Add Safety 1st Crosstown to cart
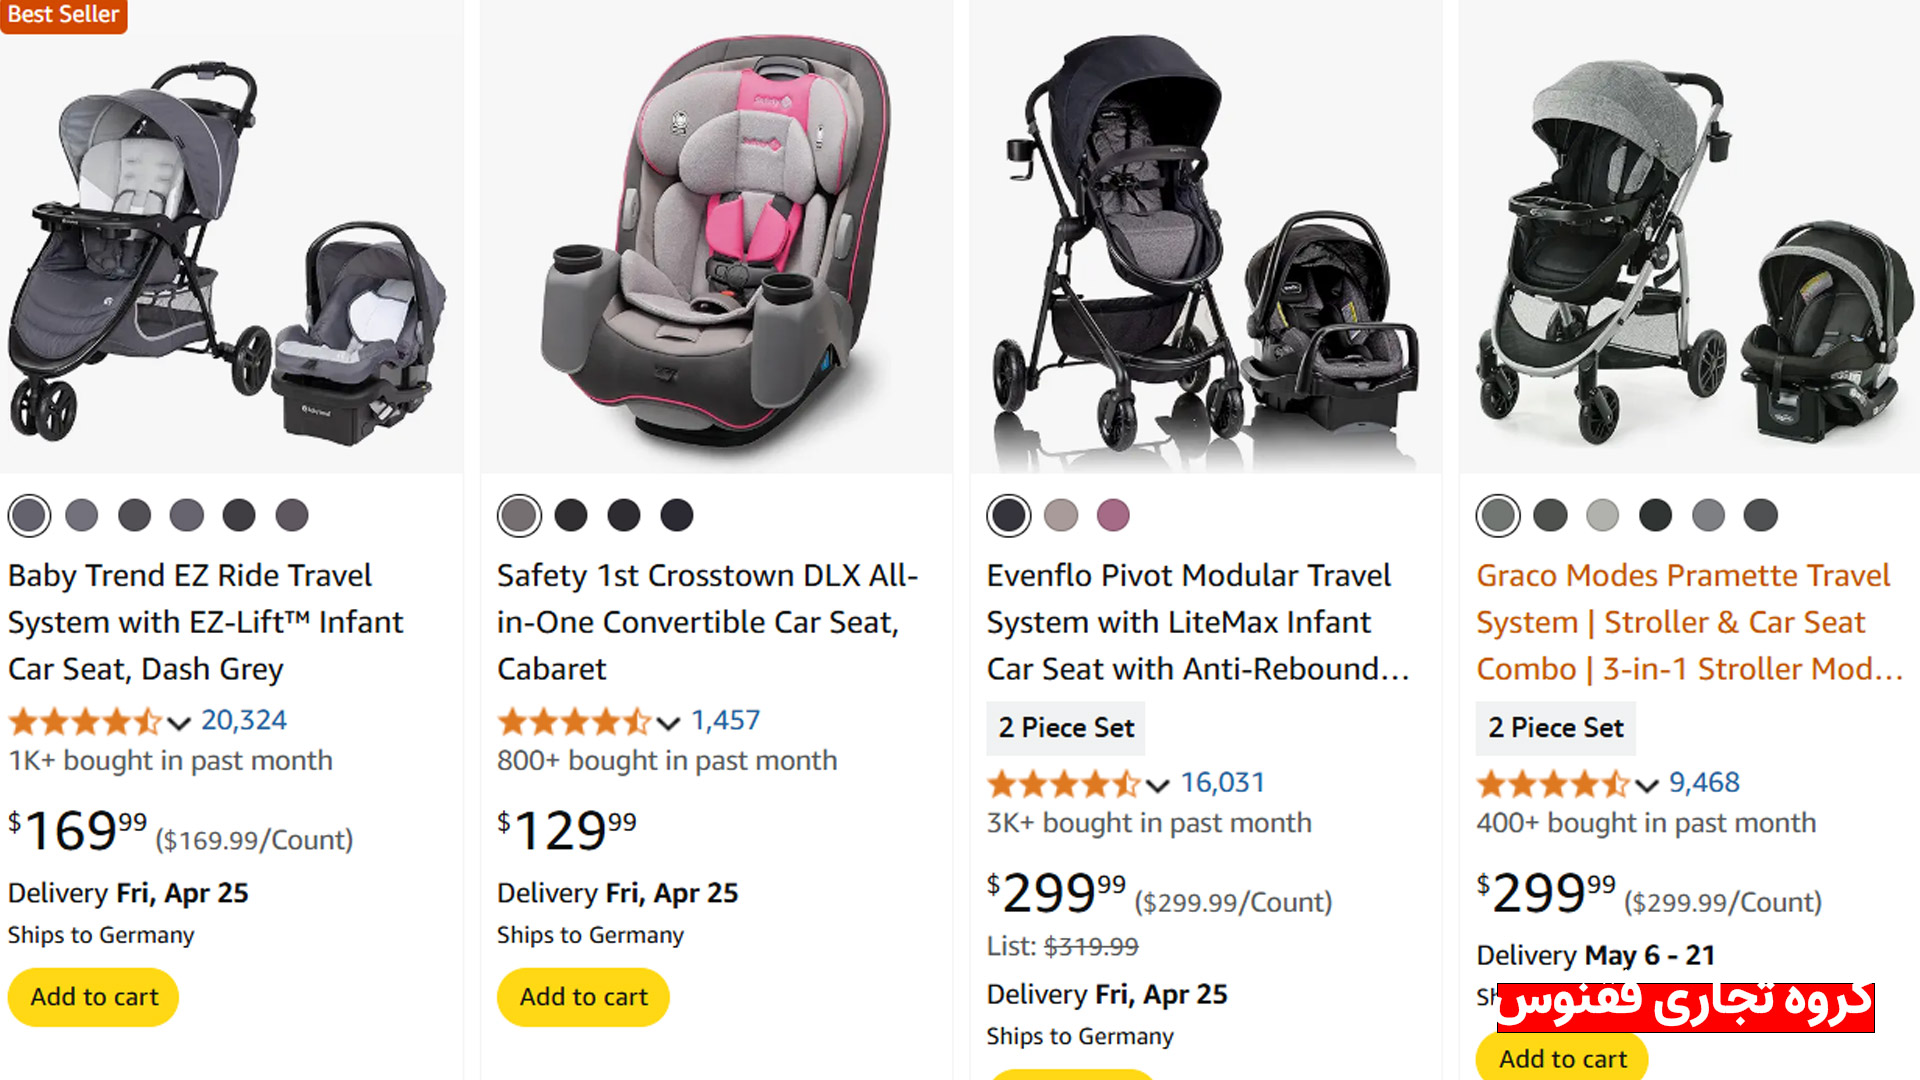 click(x=583, y=997)
